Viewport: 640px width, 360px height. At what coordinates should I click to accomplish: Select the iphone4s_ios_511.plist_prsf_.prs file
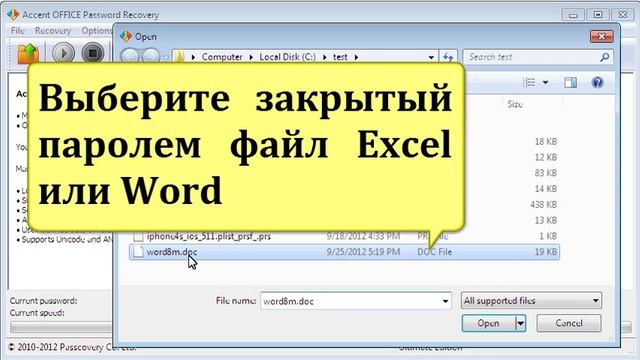click(209, 236)
